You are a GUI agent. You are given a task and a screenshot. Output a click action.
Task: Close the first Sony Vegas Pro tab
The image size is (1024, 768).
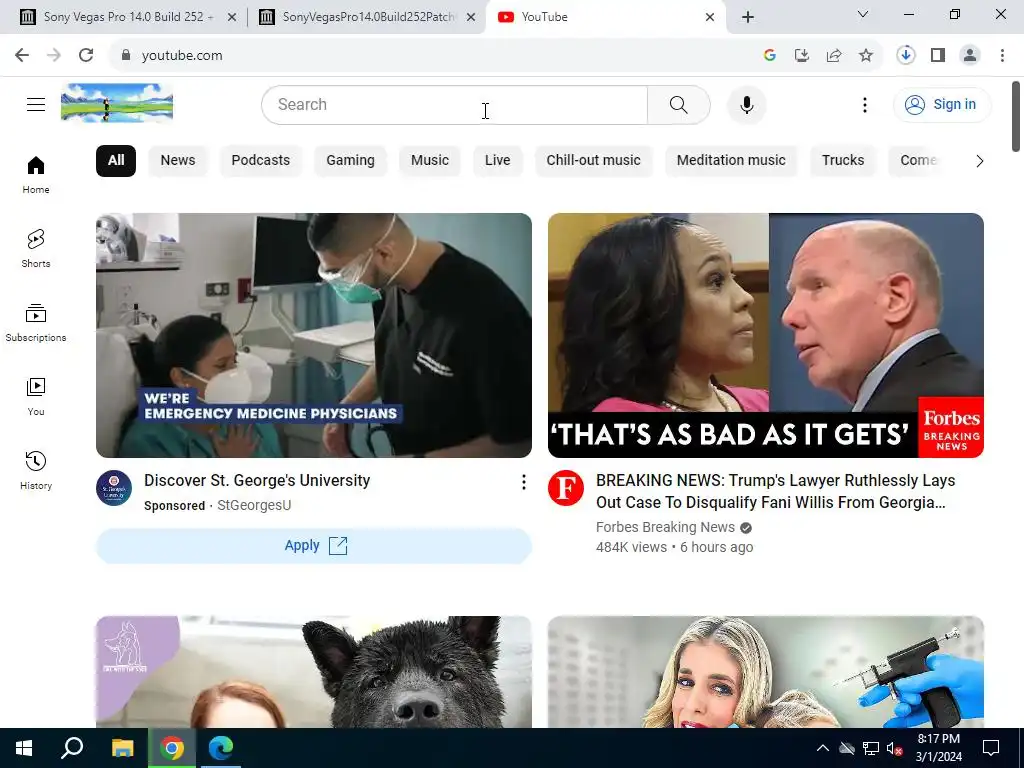tap(231, 18)
